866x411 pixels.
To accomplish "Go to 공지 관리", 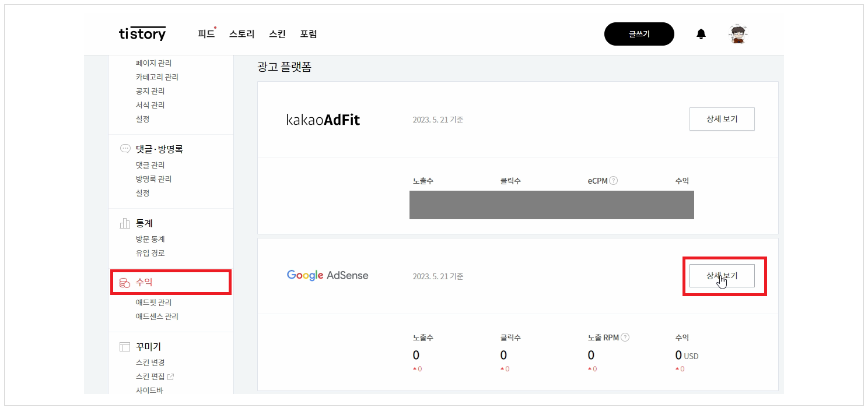I will [x=150, y=91].
